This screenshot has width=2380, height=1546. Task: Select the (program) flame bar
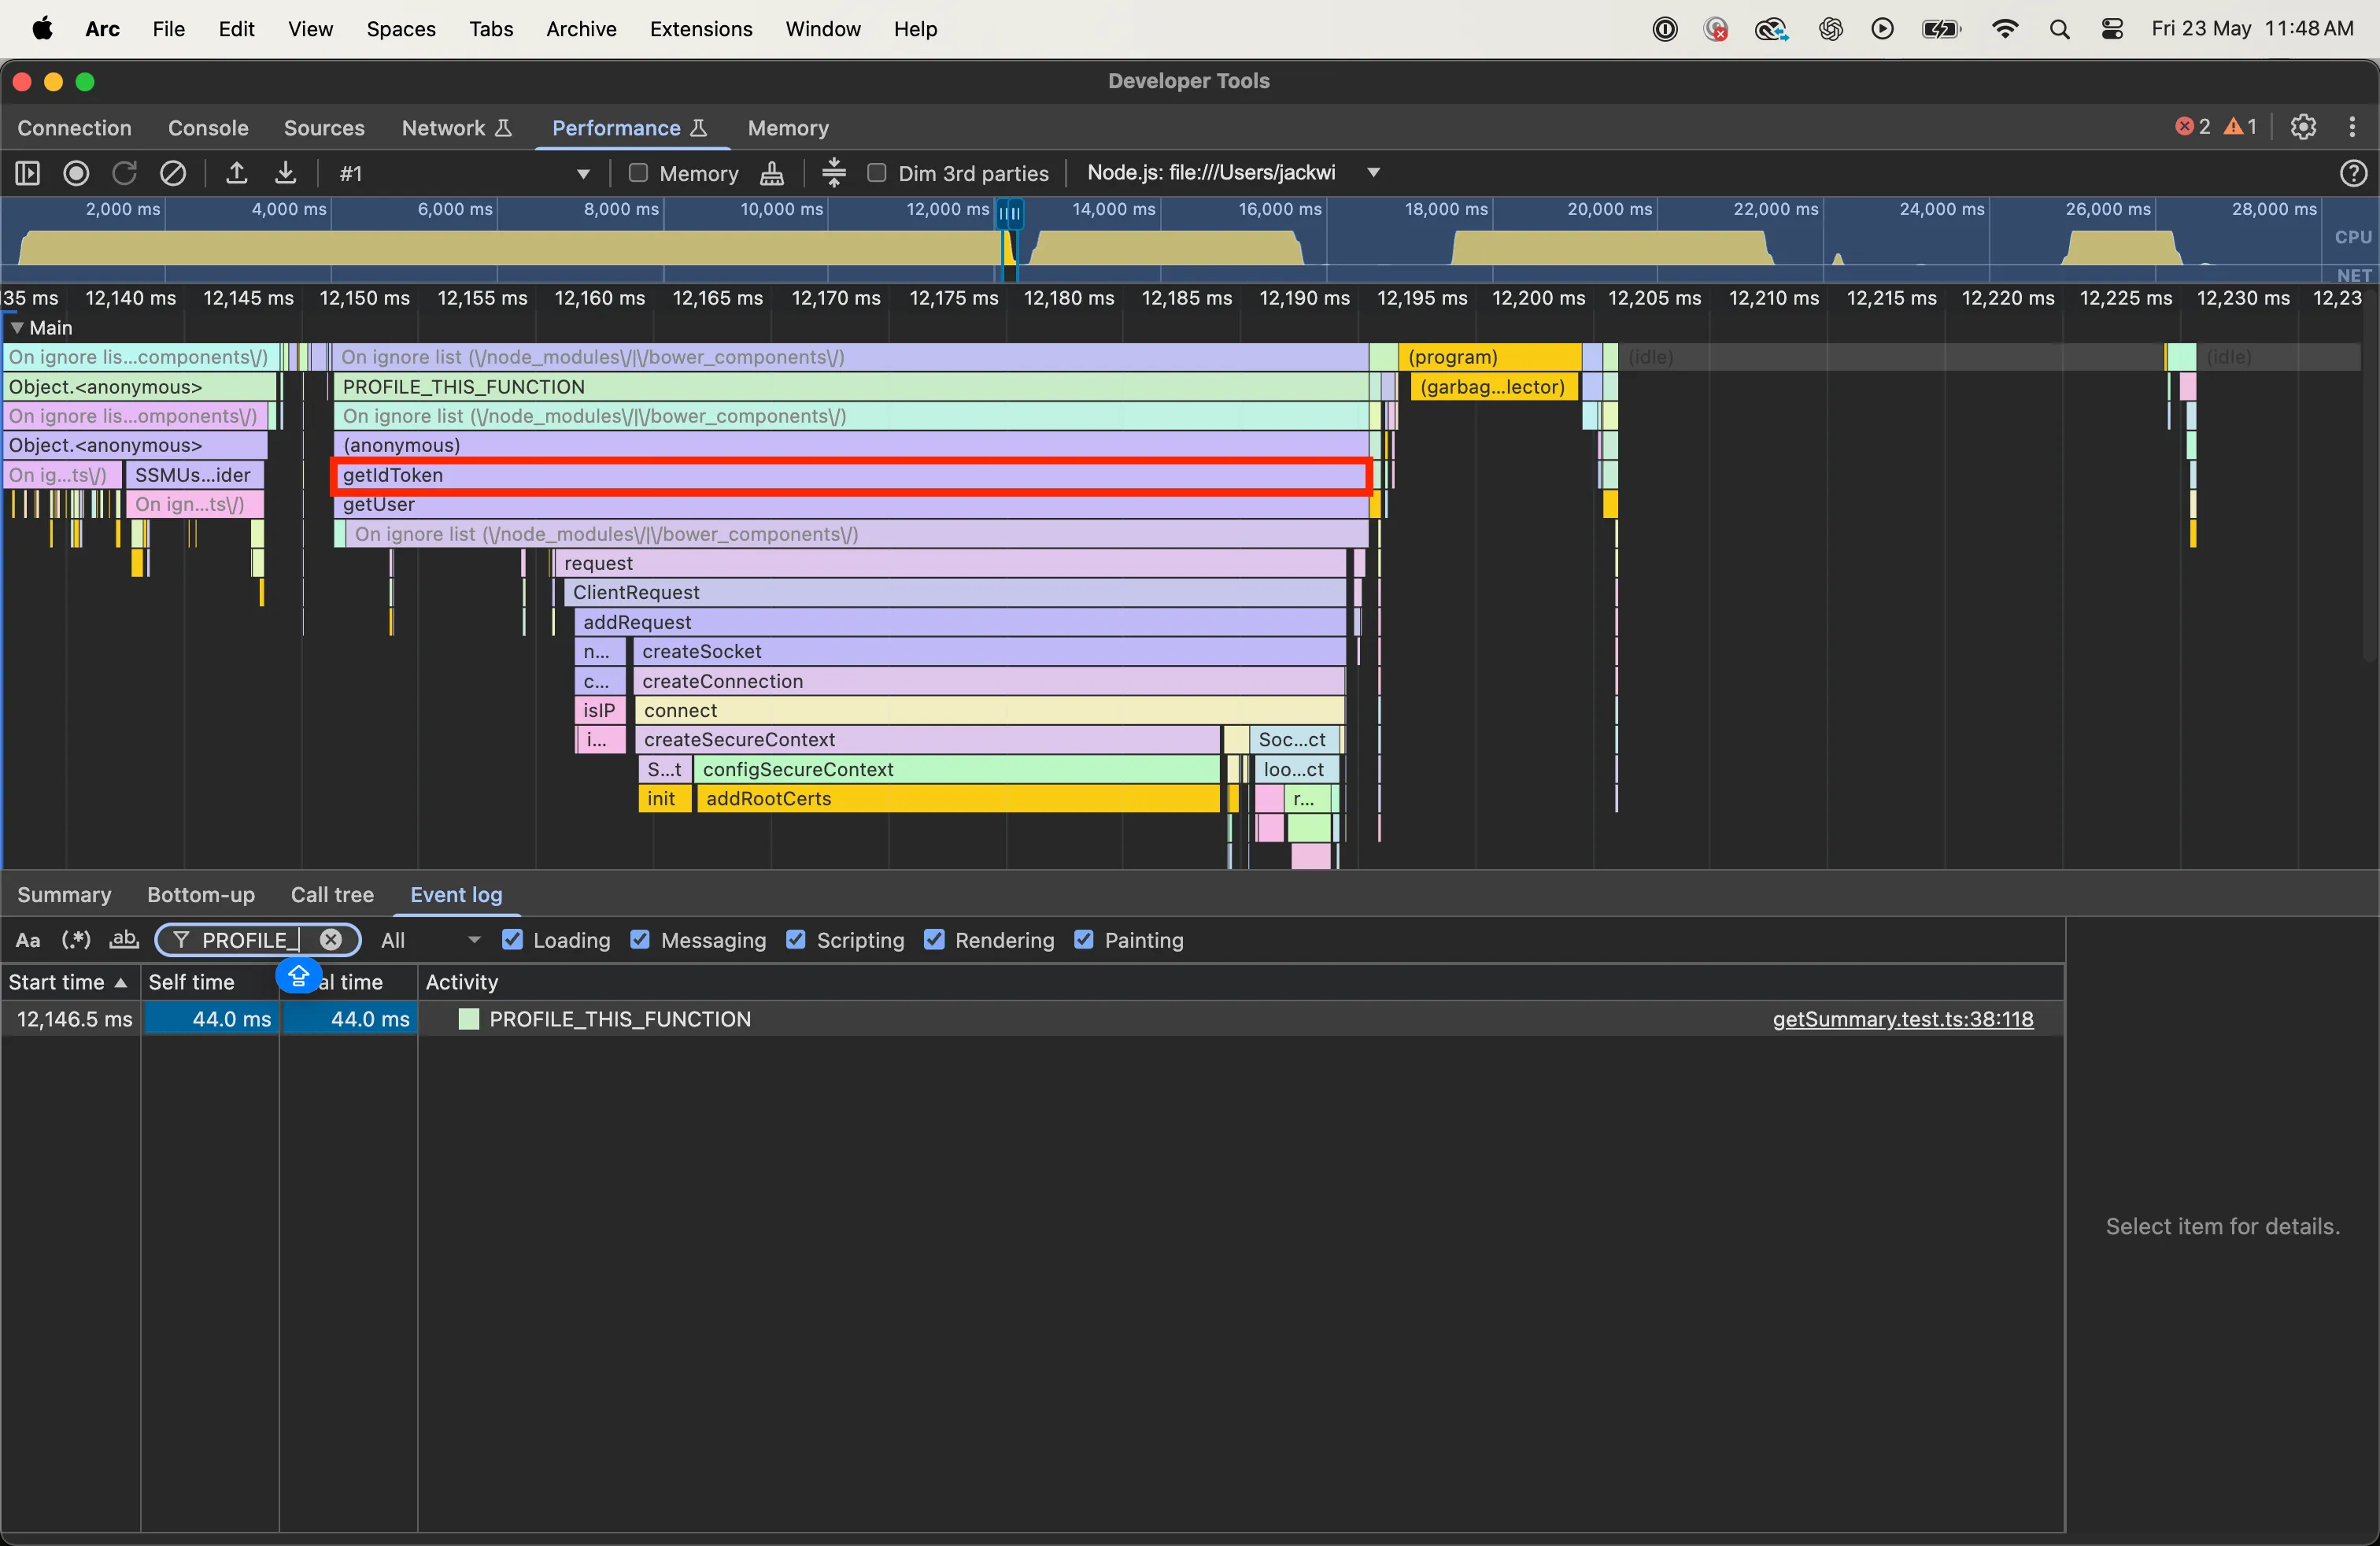(x=1490, y=357)
